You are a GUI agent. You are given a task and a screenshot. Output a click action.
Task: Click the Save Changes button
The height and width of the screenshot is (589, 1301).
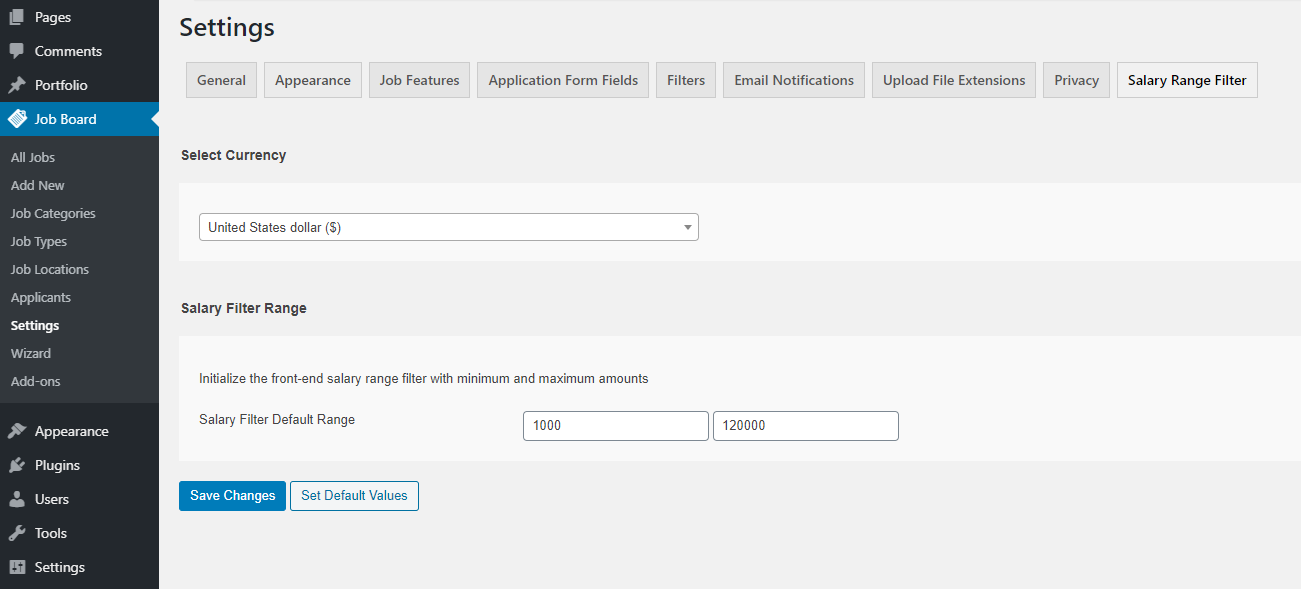[x=232, y=495]
